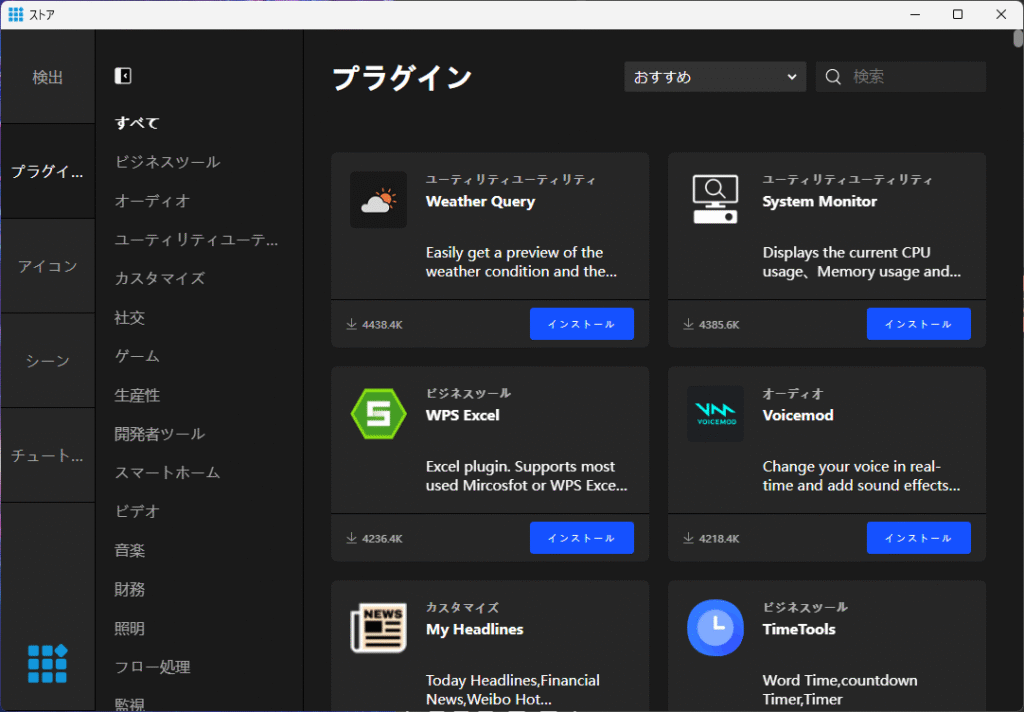The width and height of the screenshot is (1024, 712).
Task: Switch to the アイコン tab
Action: tap(48, 266)
